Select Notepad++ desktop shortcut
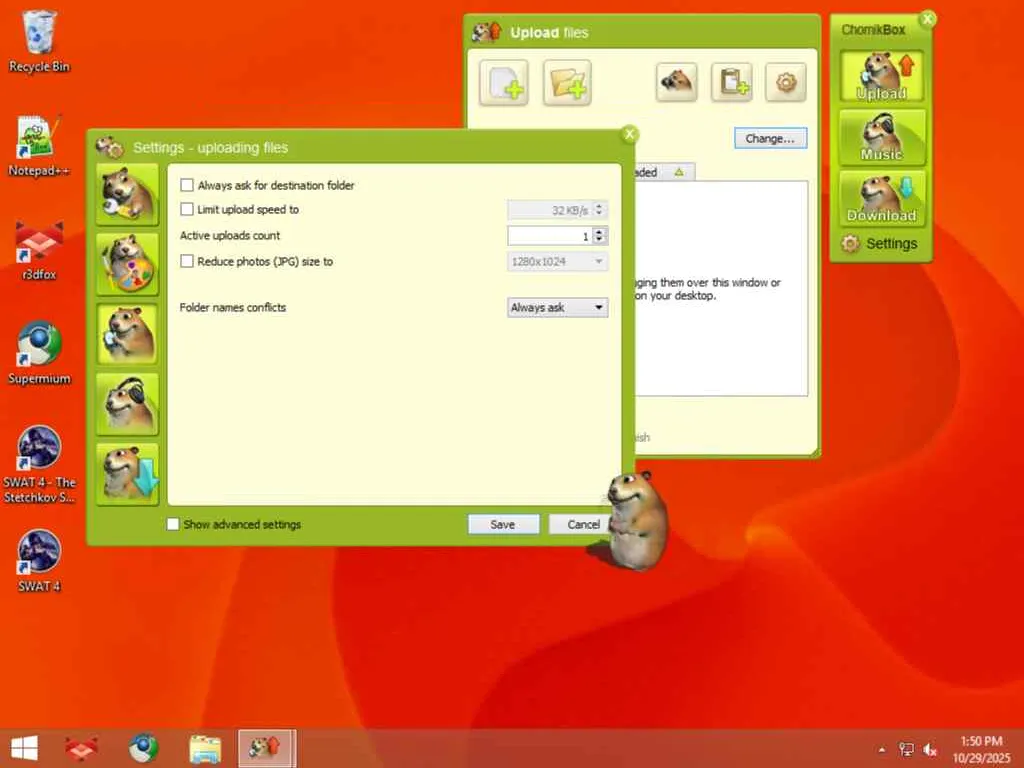The width and height of the screenshot is (1024, 768). 39,145
